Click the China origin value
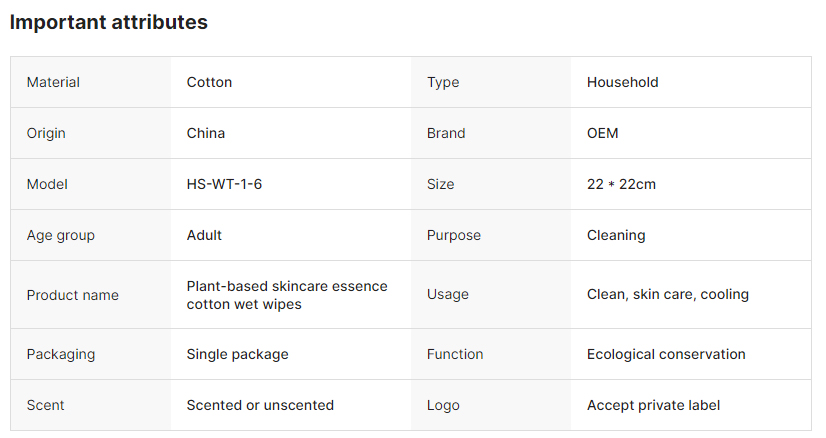 point(206,133)
